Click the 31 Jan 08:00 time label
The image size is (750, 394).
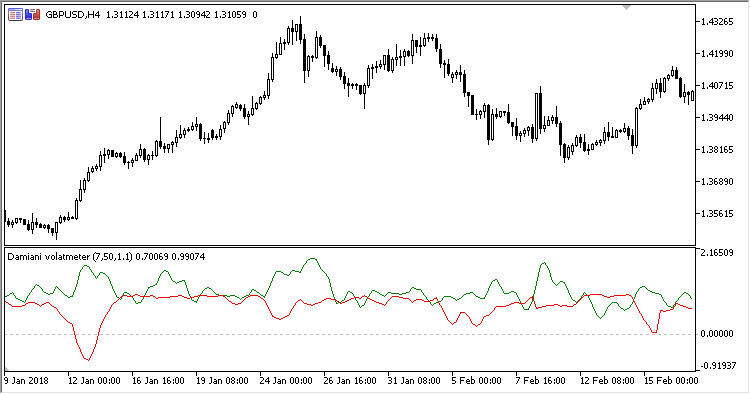[414, 381]
